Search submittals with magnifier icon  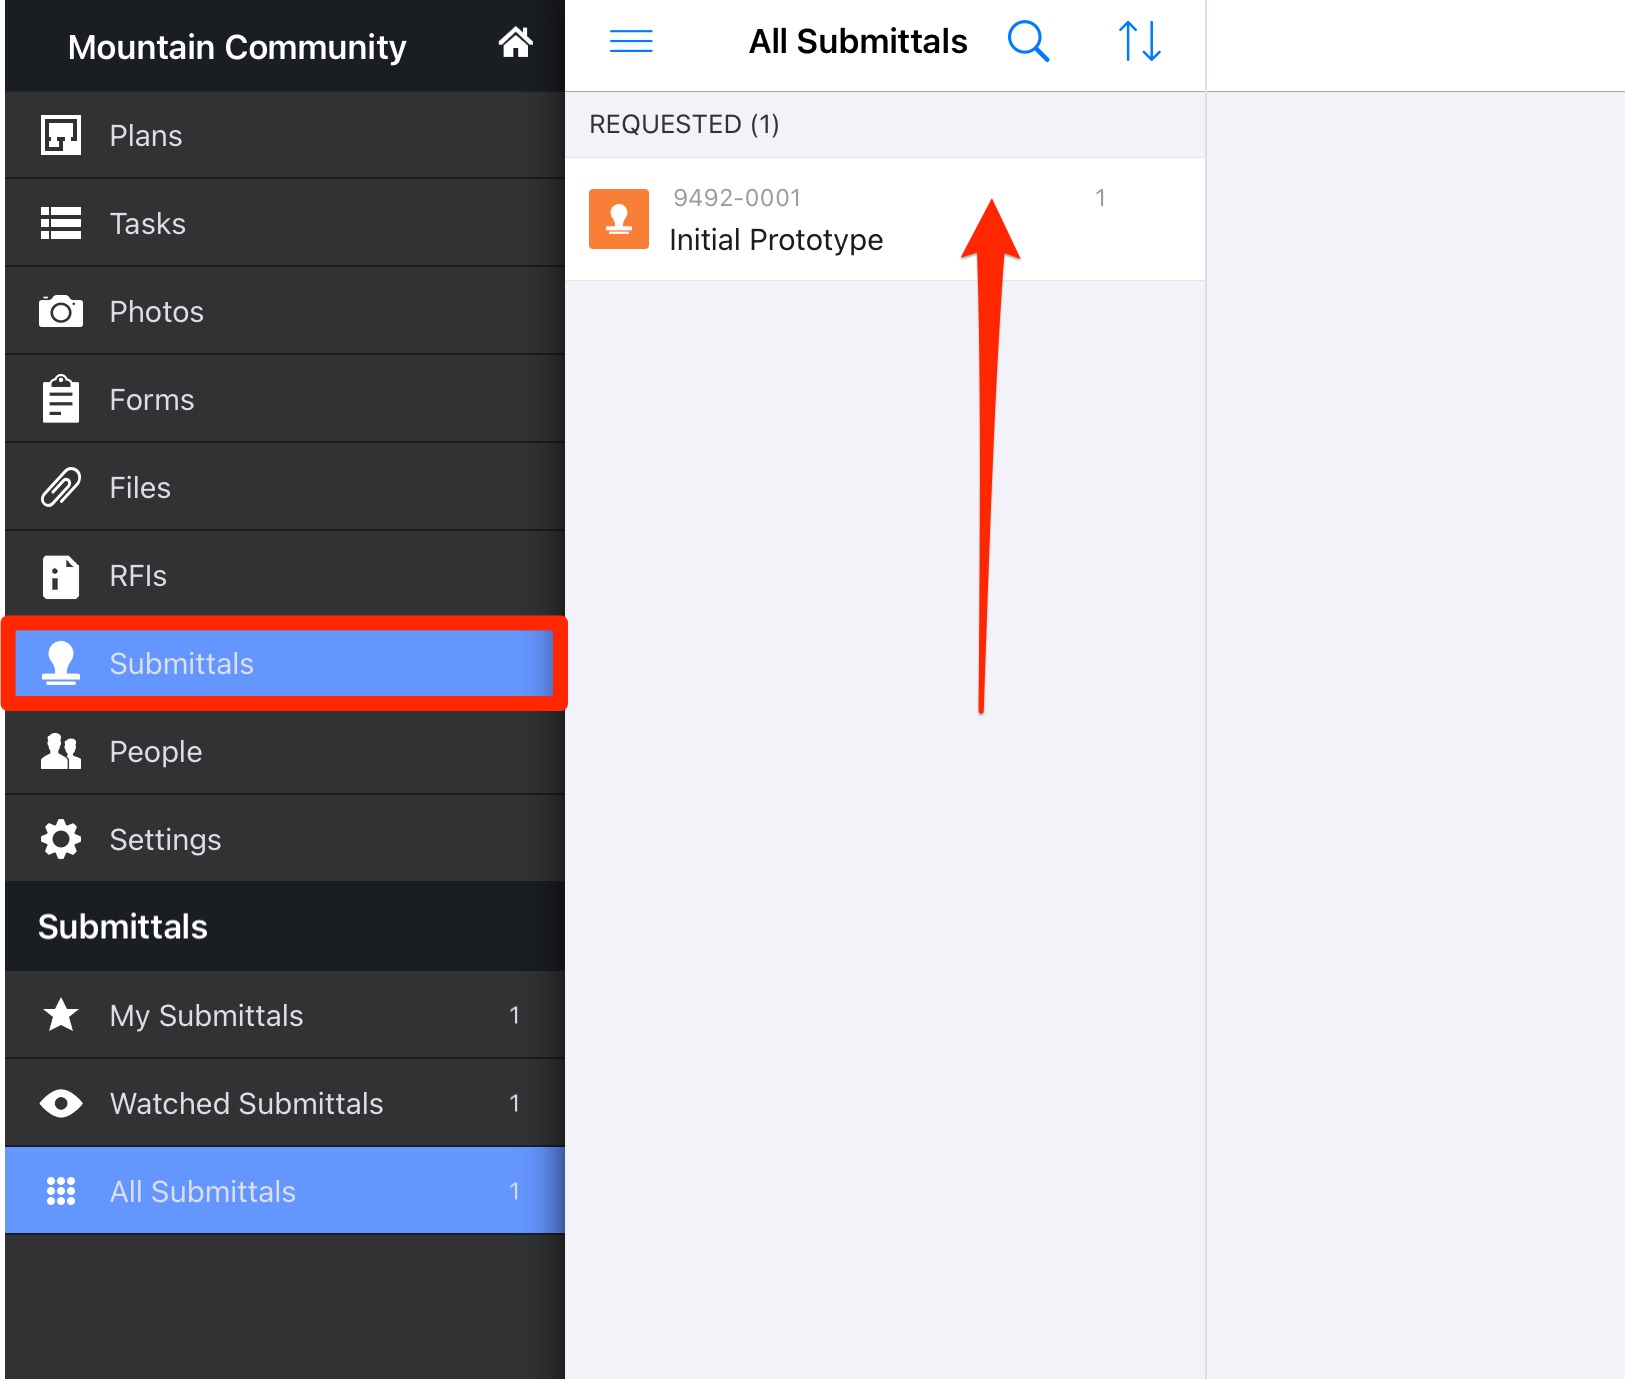point(1028,41)
